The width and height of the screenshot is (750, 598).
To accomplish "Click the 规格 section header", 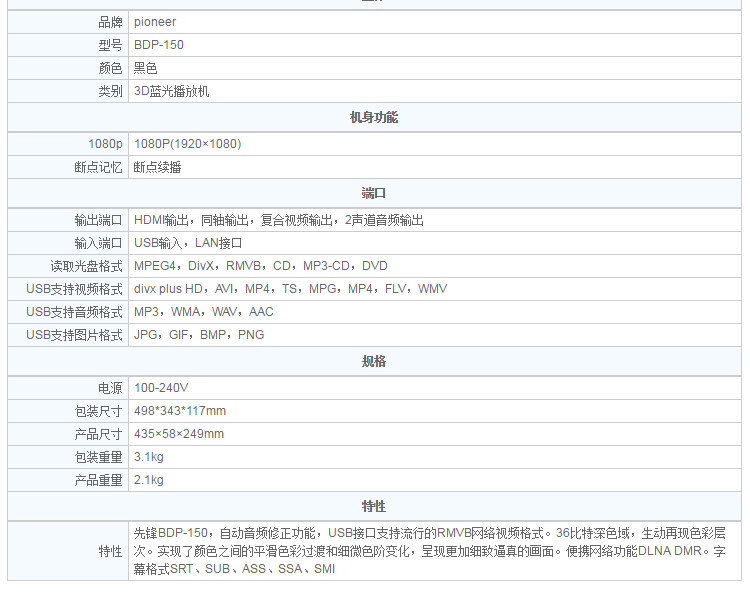I will click(x=374, y=361).
